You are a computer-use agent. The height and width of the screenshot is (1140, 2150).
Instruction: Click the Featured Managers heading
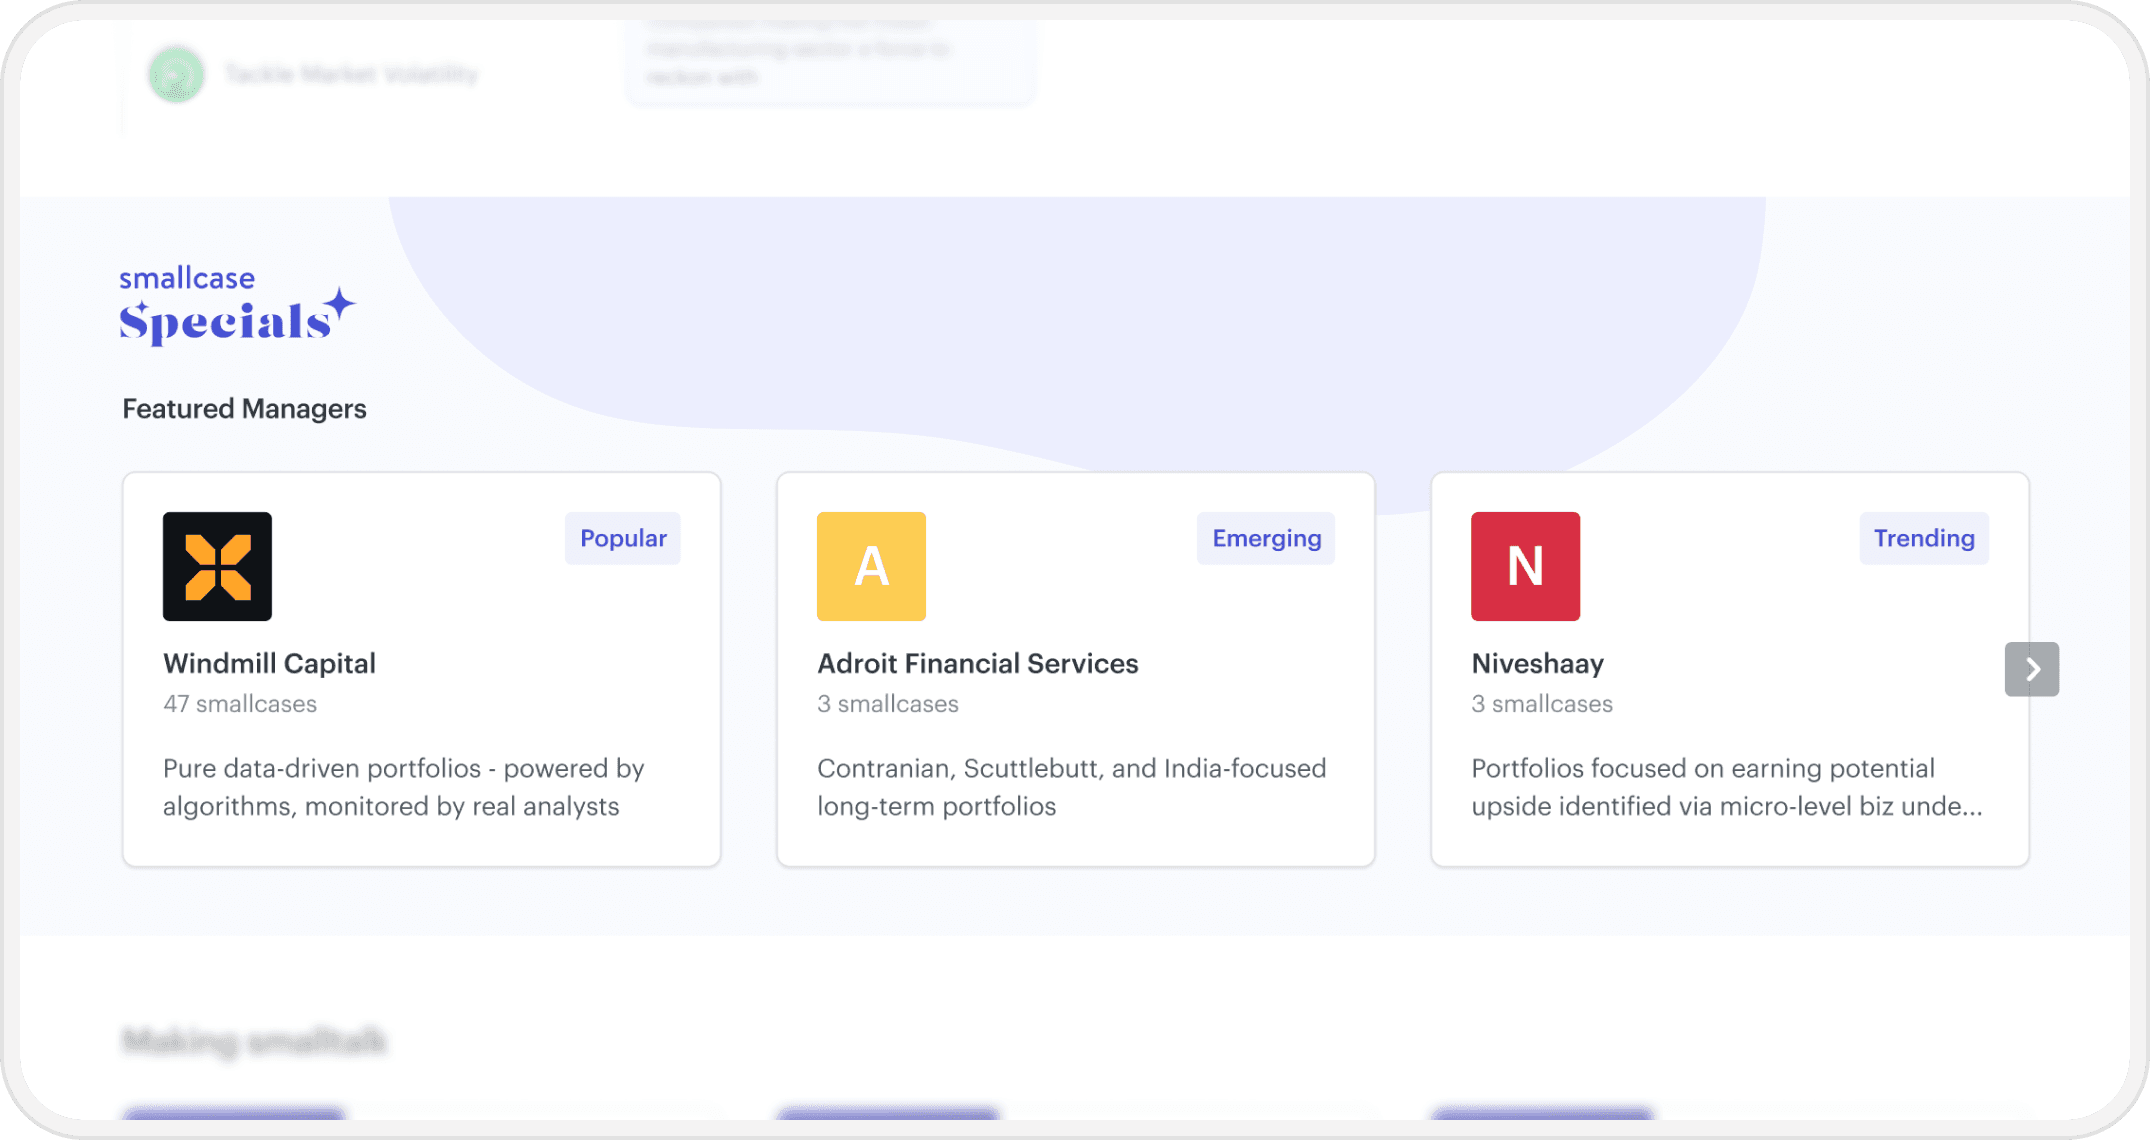244,409
